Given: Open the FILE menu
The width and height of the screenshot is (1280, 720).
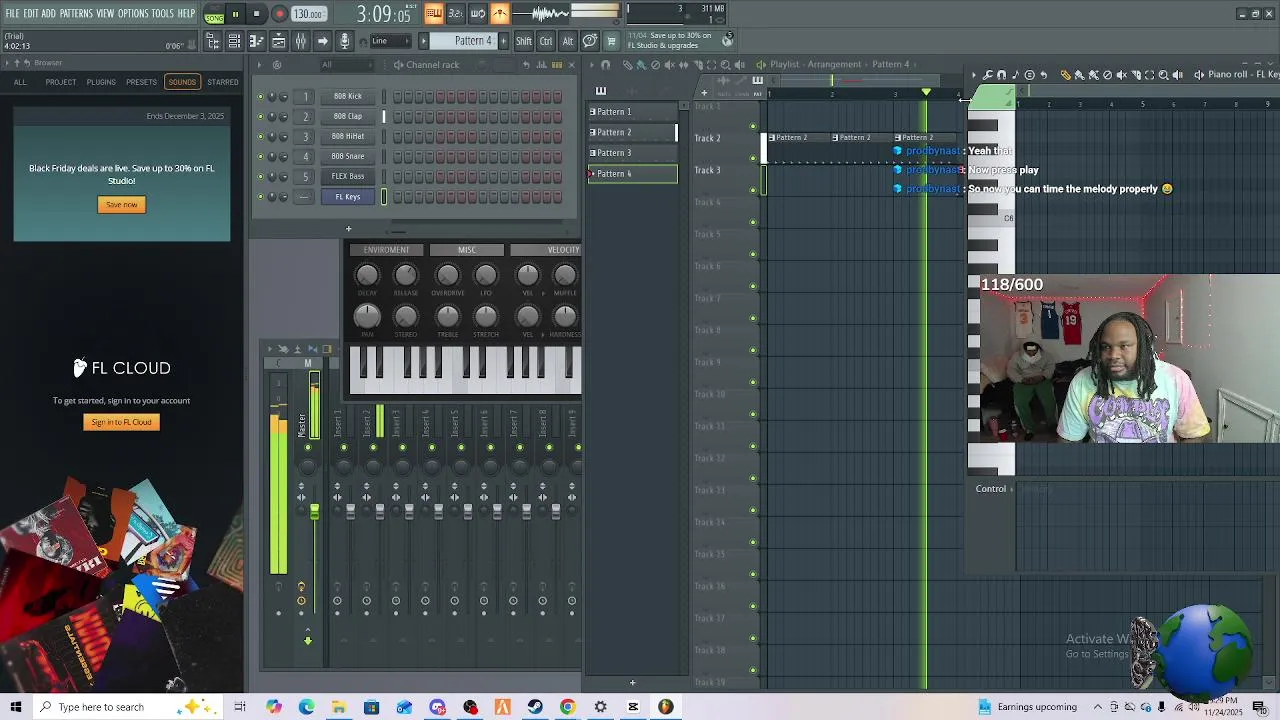Looking at the screenshot, I should coord(12,14).
